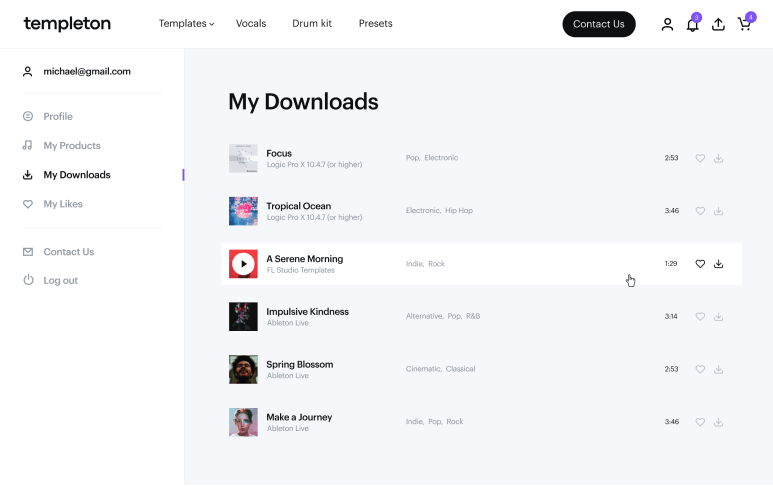773x486 pixels.
Task: Go to Drum kit in navigation
Action: coord(312,24)
